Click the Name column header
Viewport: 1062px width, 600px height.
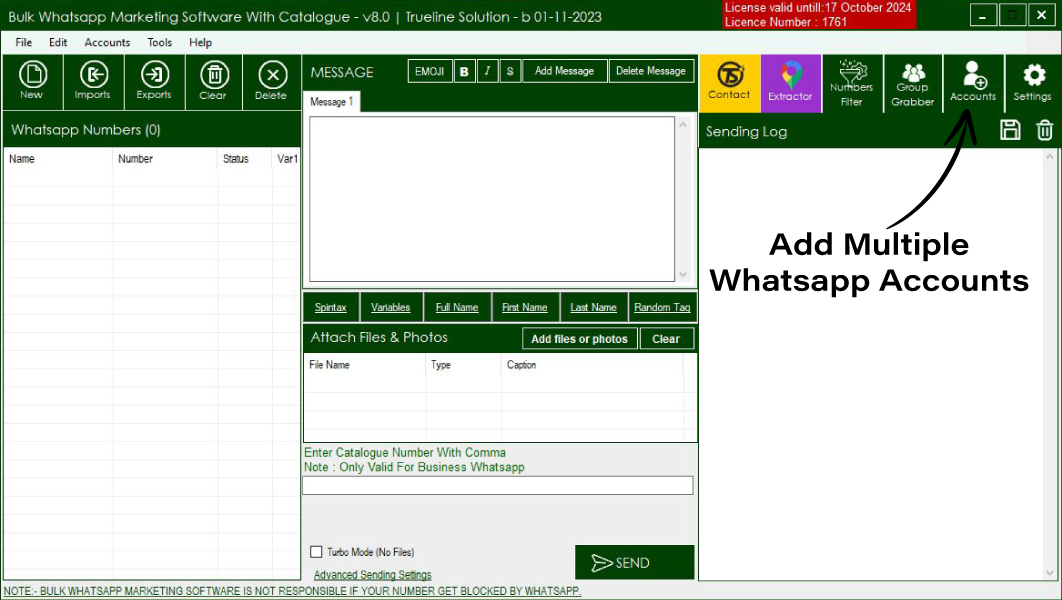(58, 159)
